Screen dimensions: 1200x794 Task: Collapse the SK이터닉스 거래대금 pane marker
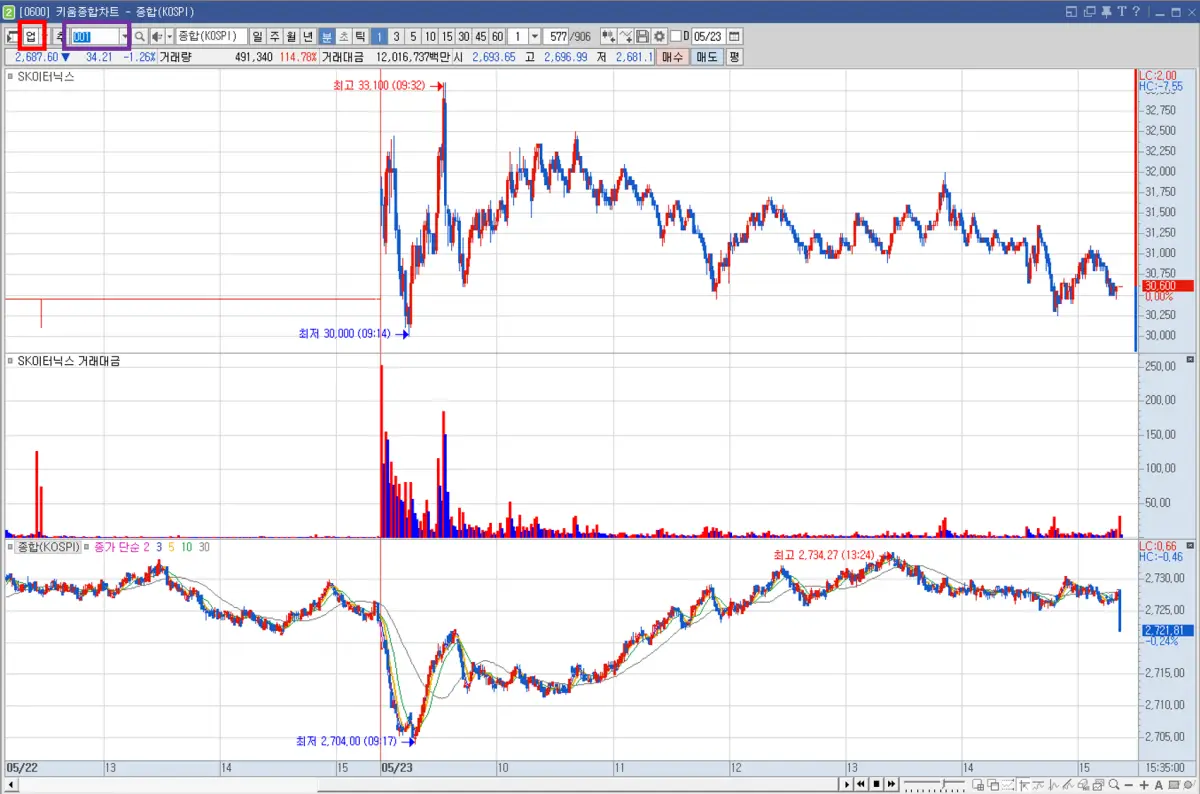(x=10, y=361)
